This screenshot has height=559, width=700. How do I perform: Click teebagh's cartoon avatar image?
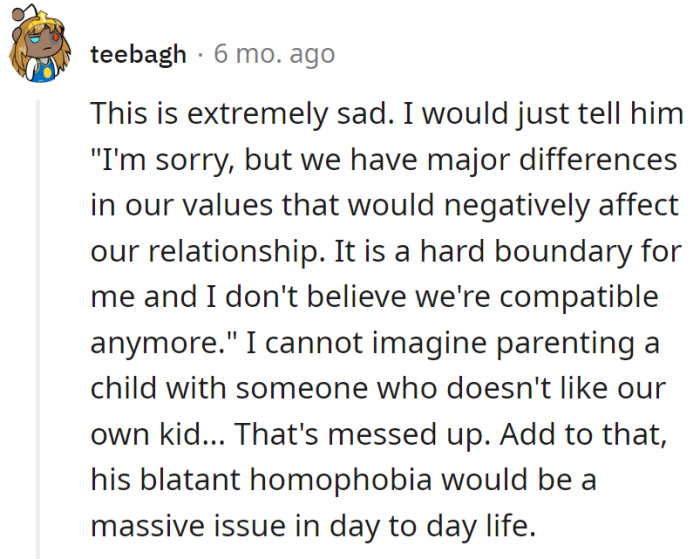tap(39, 52)
